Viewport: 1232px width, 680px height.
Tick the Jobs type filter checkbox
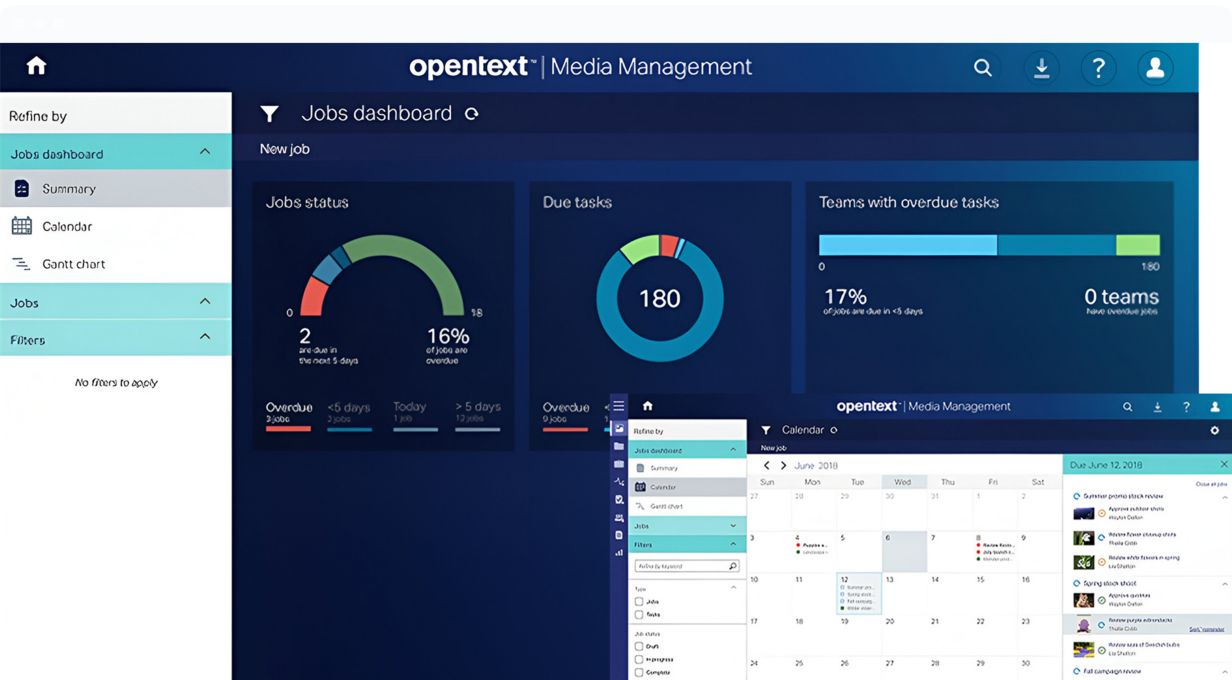tap(639, 602)
